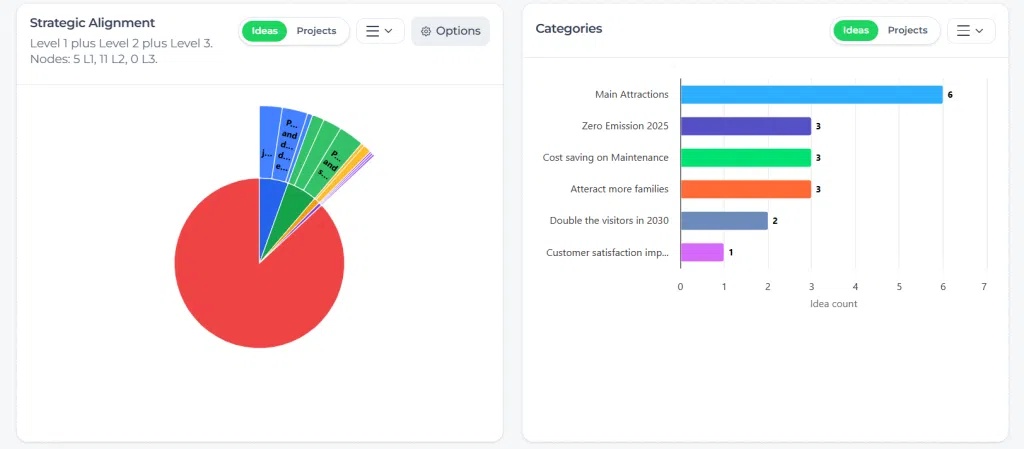This screenshot has height=449, width=1024.
Task: Click the Main Attractions light blue bar
Action: (811, 95)
